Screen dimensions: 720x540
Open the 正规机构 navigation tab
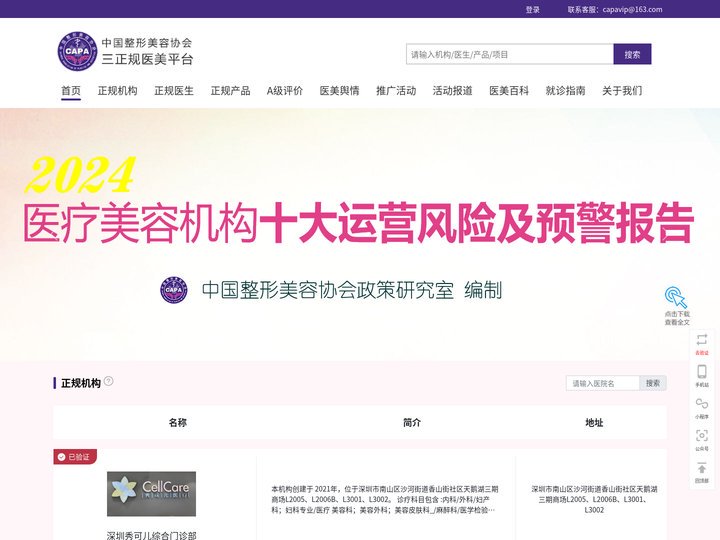pos(118,91)
